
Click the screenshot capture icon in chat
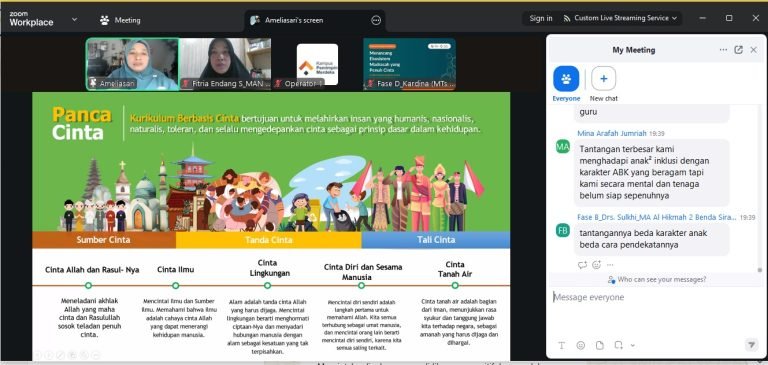[x=619, y=345]
